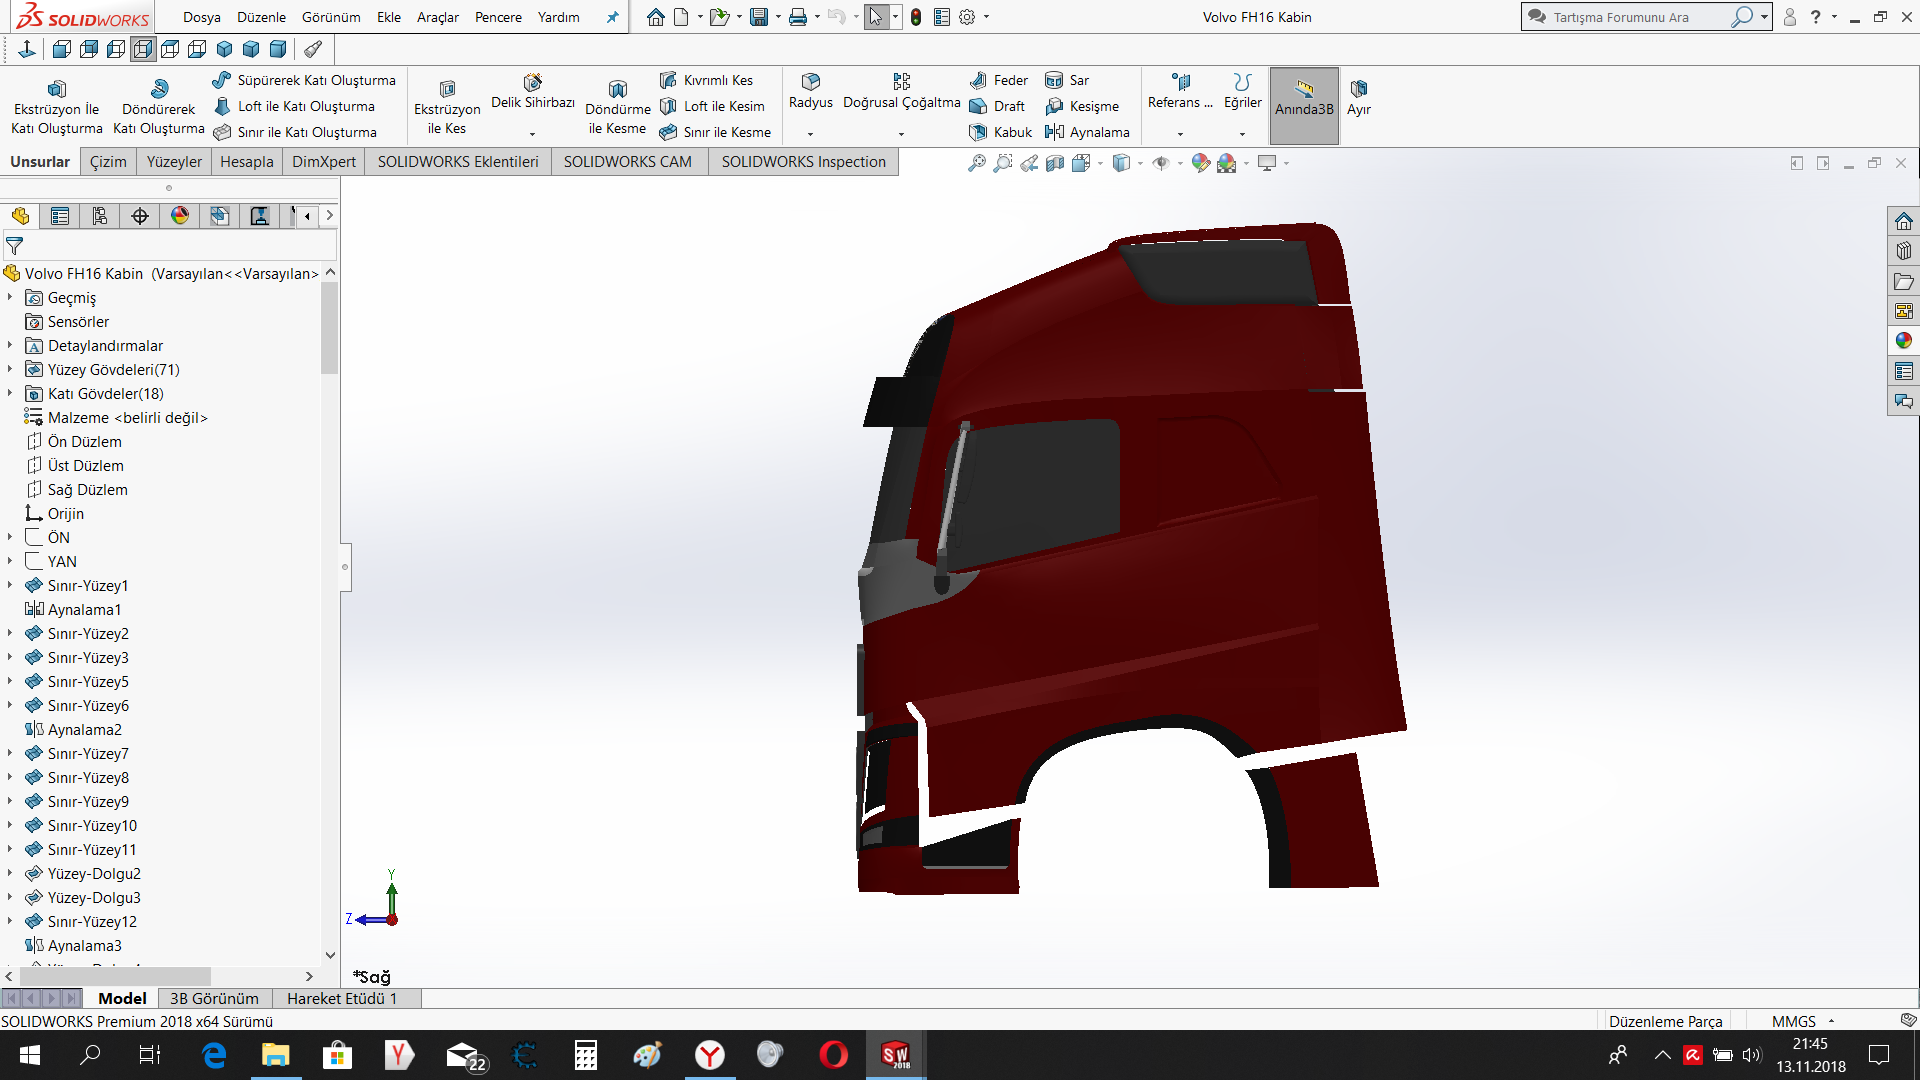Click the save icon in top toolbar

pyautogui.click(x=759, y=17)
